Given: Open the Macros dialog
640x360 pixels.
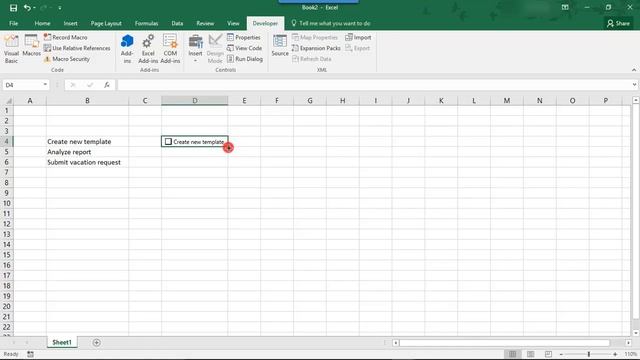Looking at the screenshot, I should point(31,46).
